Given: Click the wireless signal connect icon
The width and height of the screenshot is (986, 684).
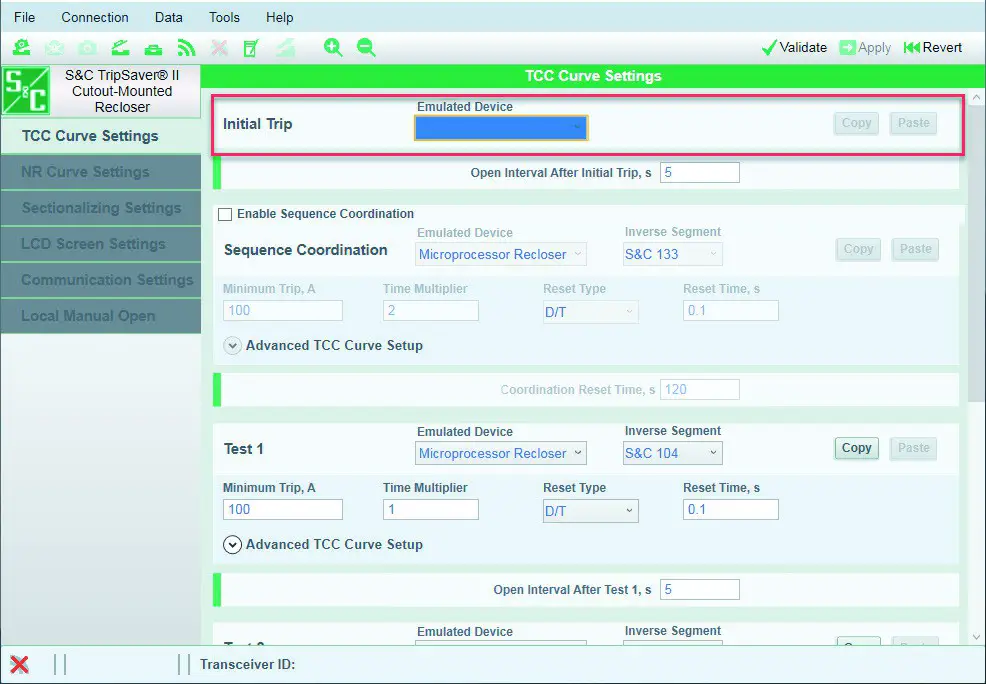Looking at the screenshot, I should click(186, 48).
